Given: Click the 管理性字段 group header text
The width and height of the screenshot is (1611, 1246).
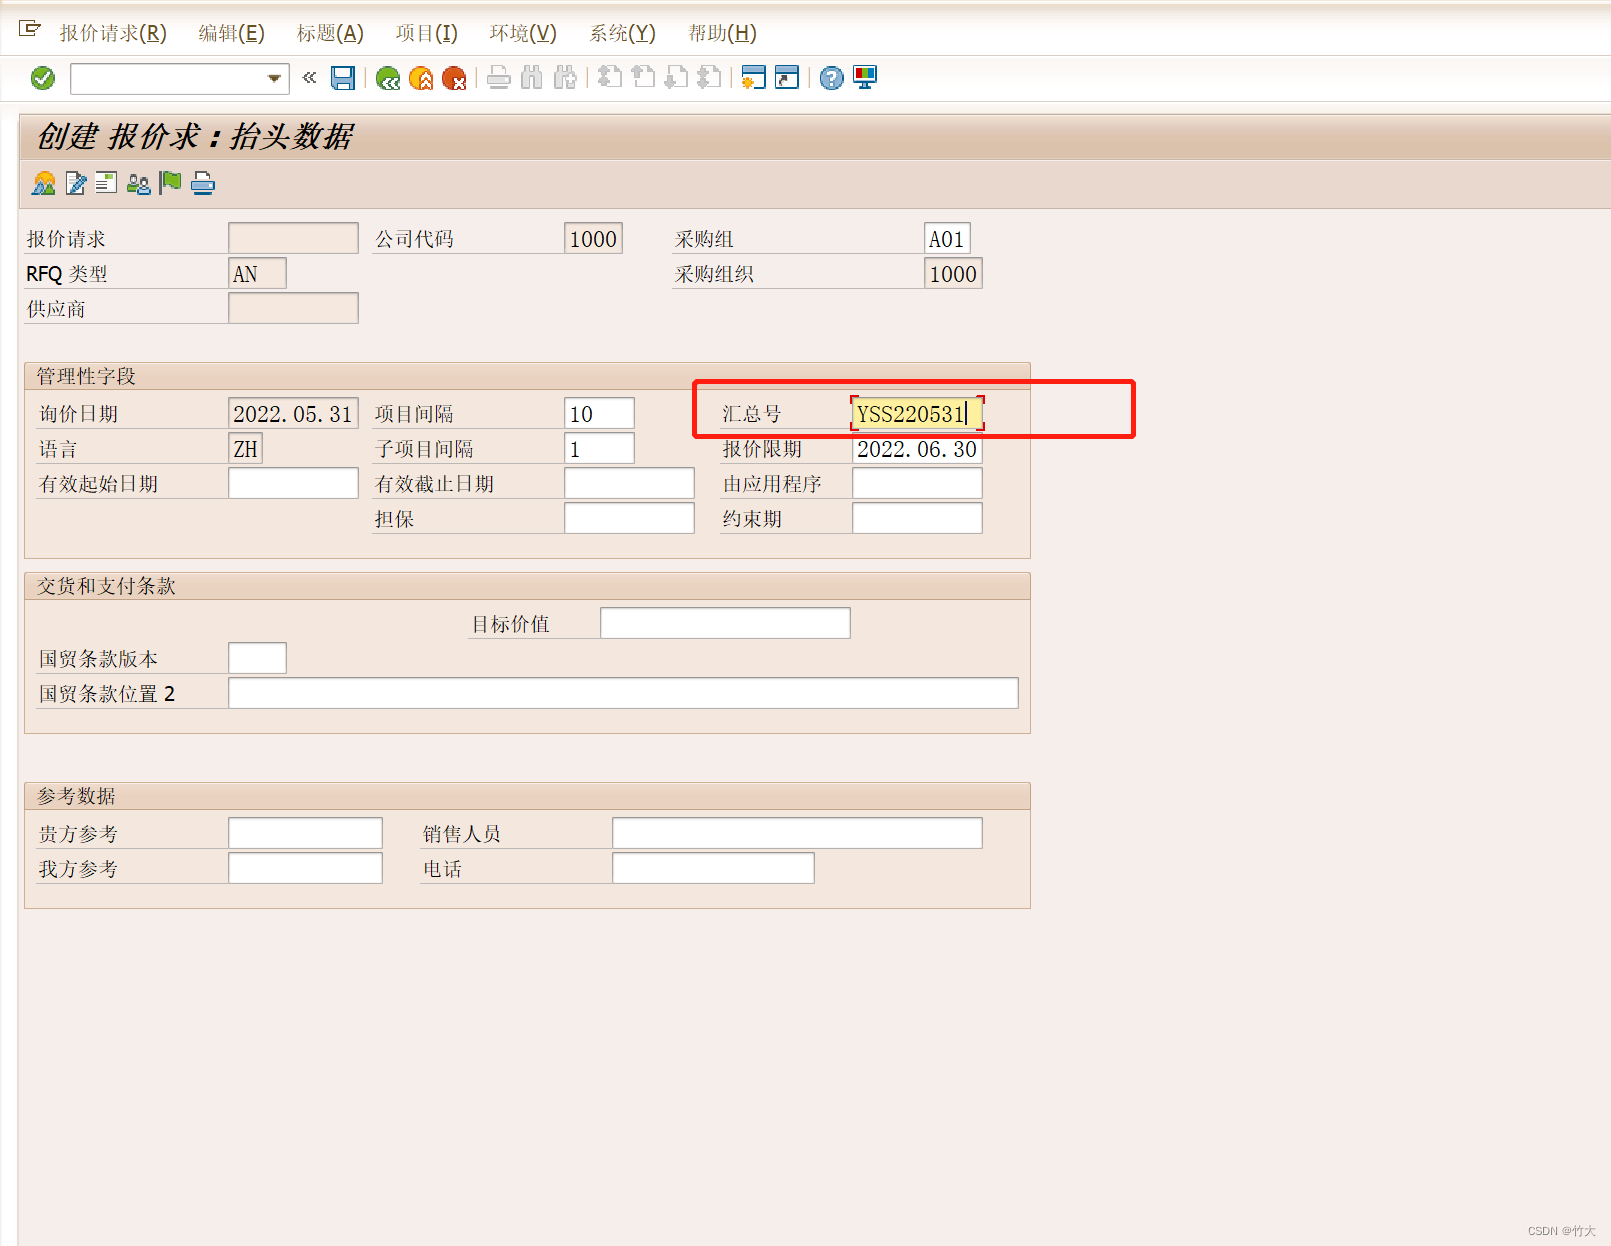Looking at the screenshot, I should (x=86, y=376).
